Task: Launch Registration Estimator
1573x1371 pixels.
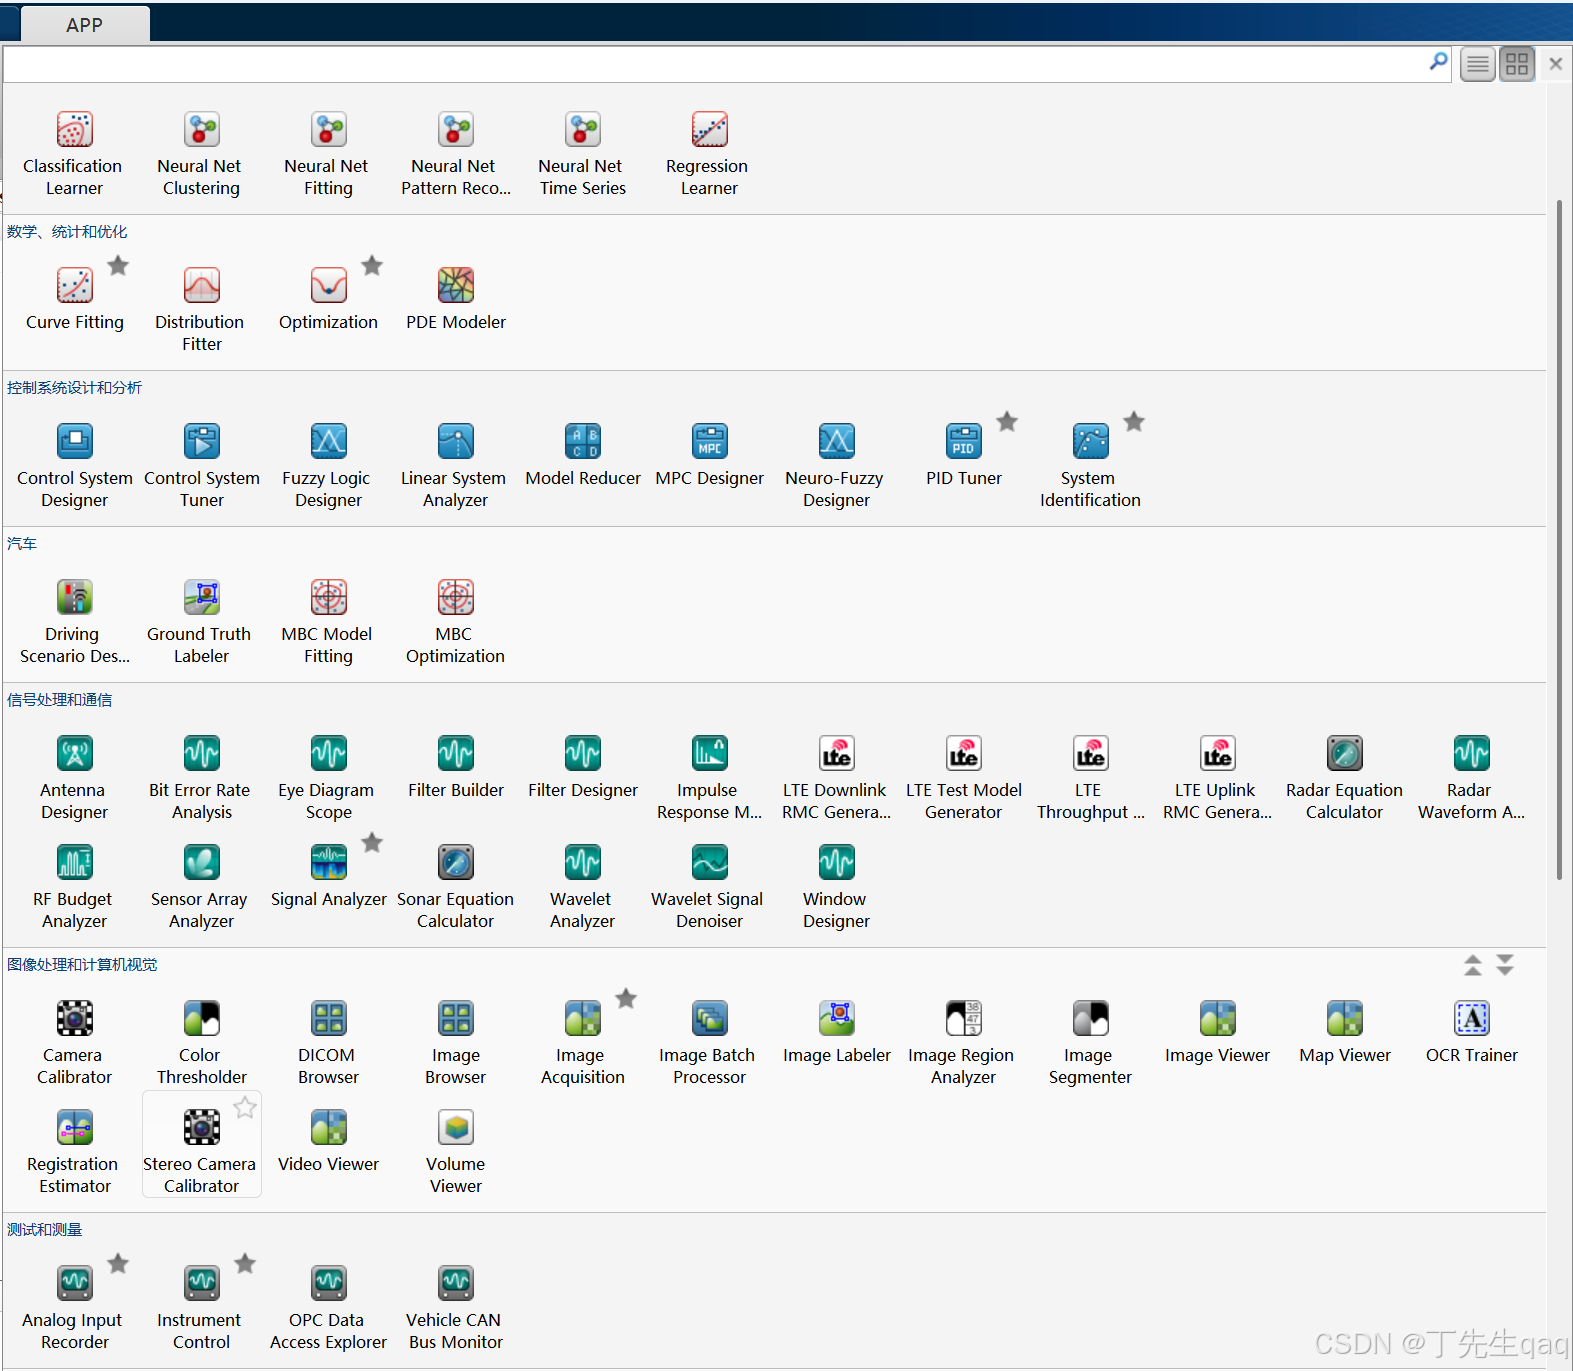Action: [74, 1152]
